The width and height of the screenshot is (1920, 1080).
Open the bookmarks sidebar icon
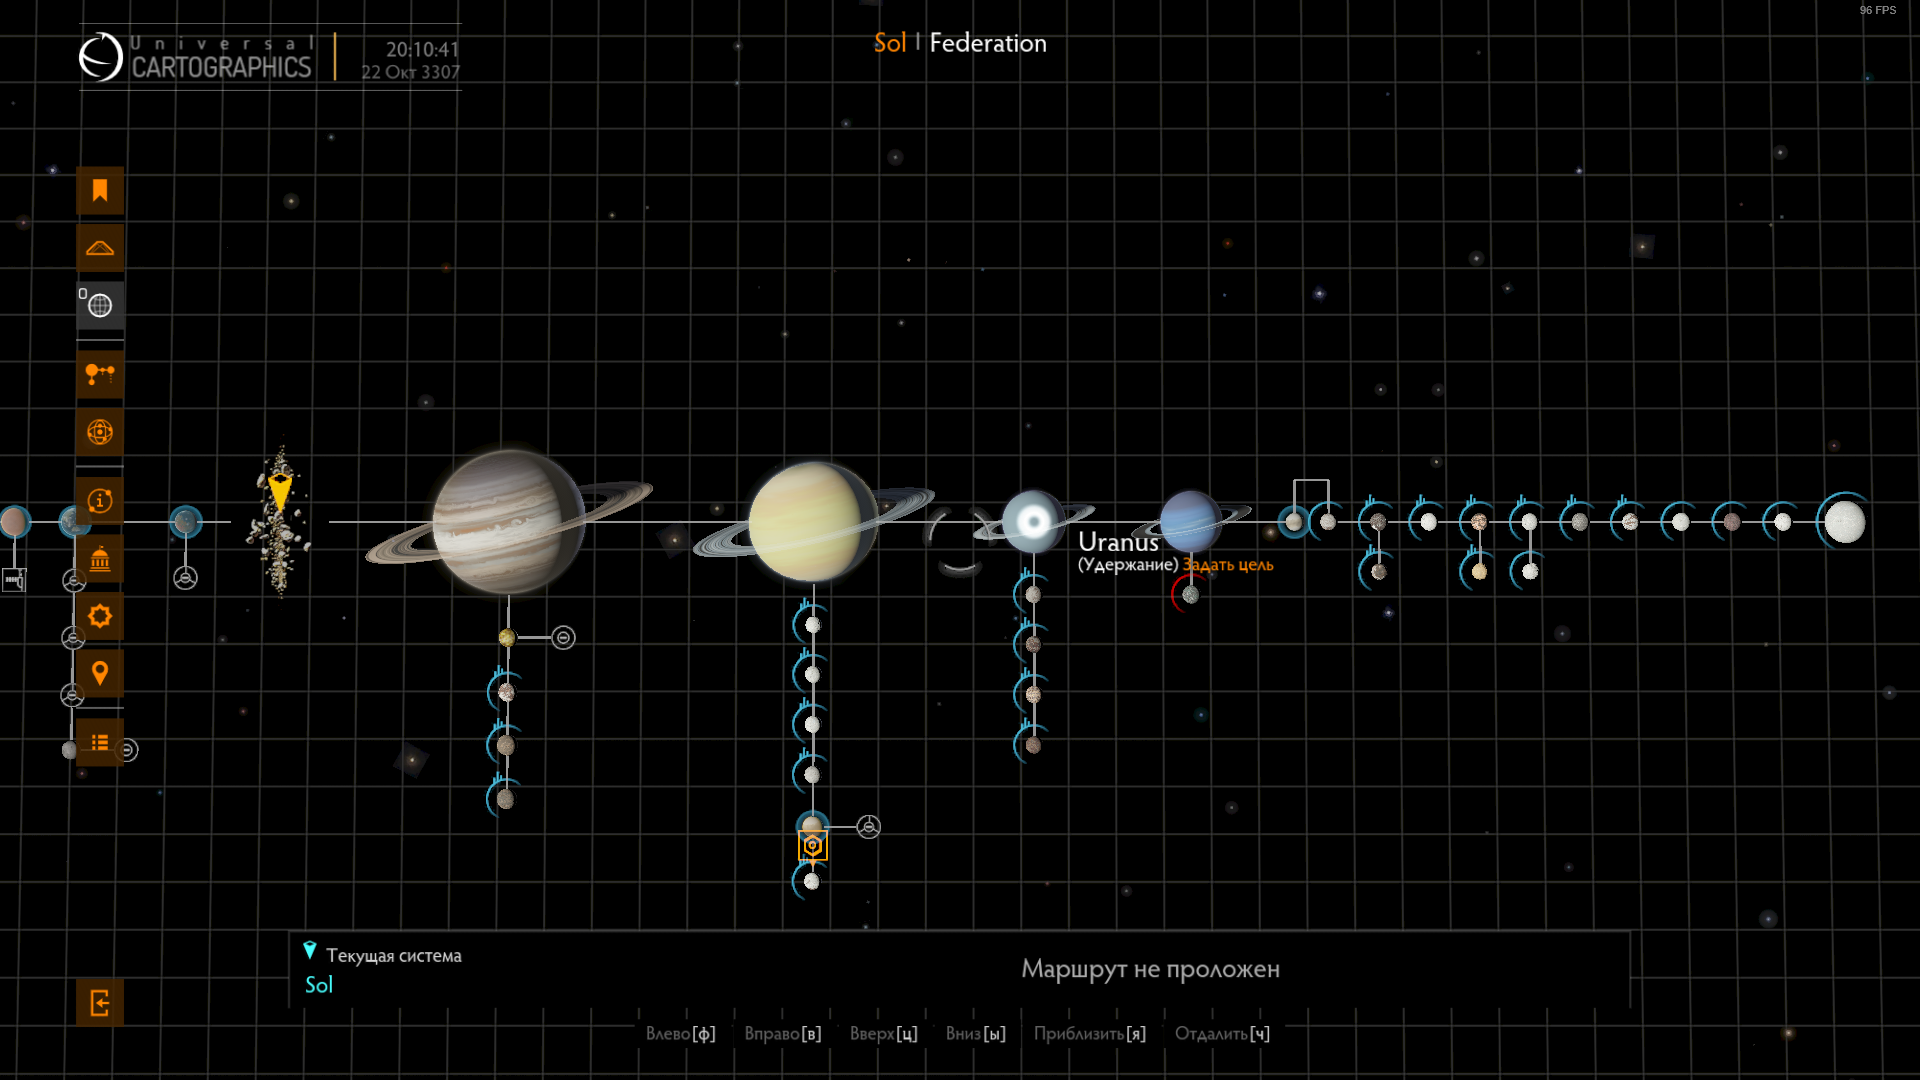click(x=100, y=190)
